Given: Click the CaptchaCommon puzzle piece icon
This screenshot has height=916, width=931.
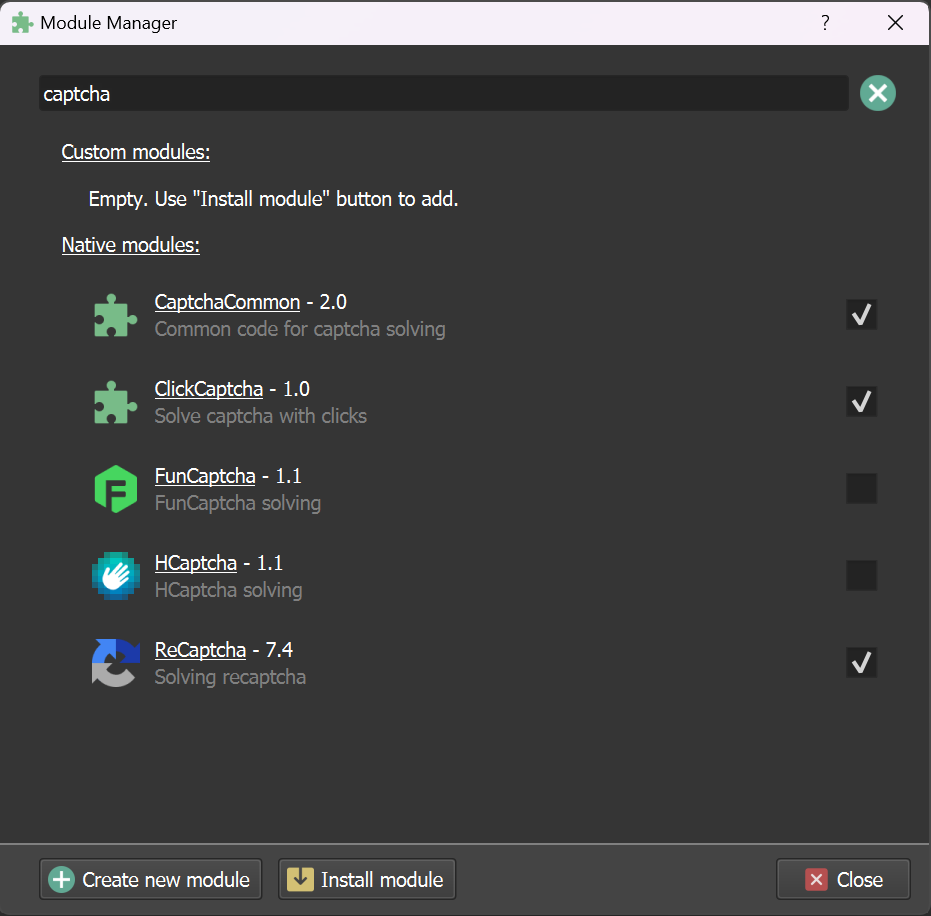Looking at the screenshot, I should click(115, 315).
